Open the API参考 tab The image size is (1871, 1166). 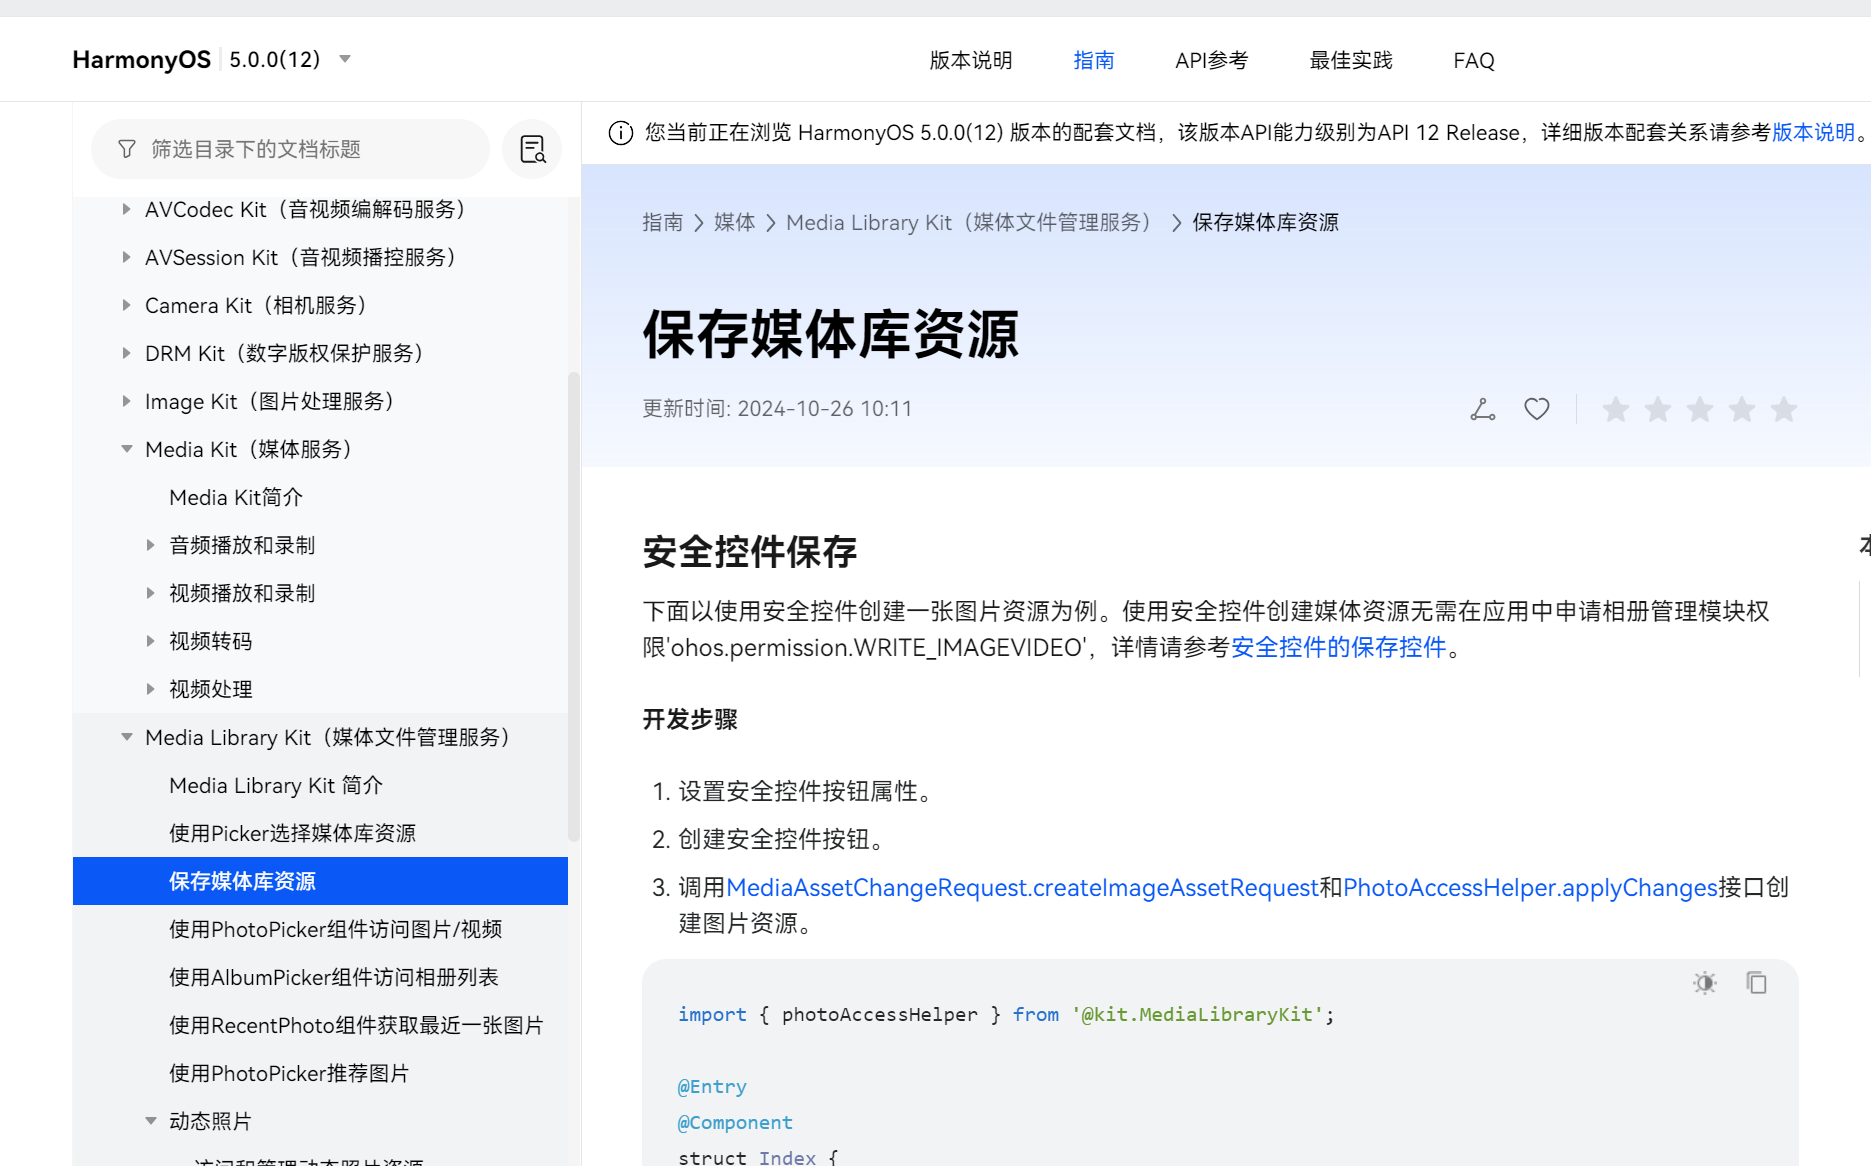(x=1211, y=61)
